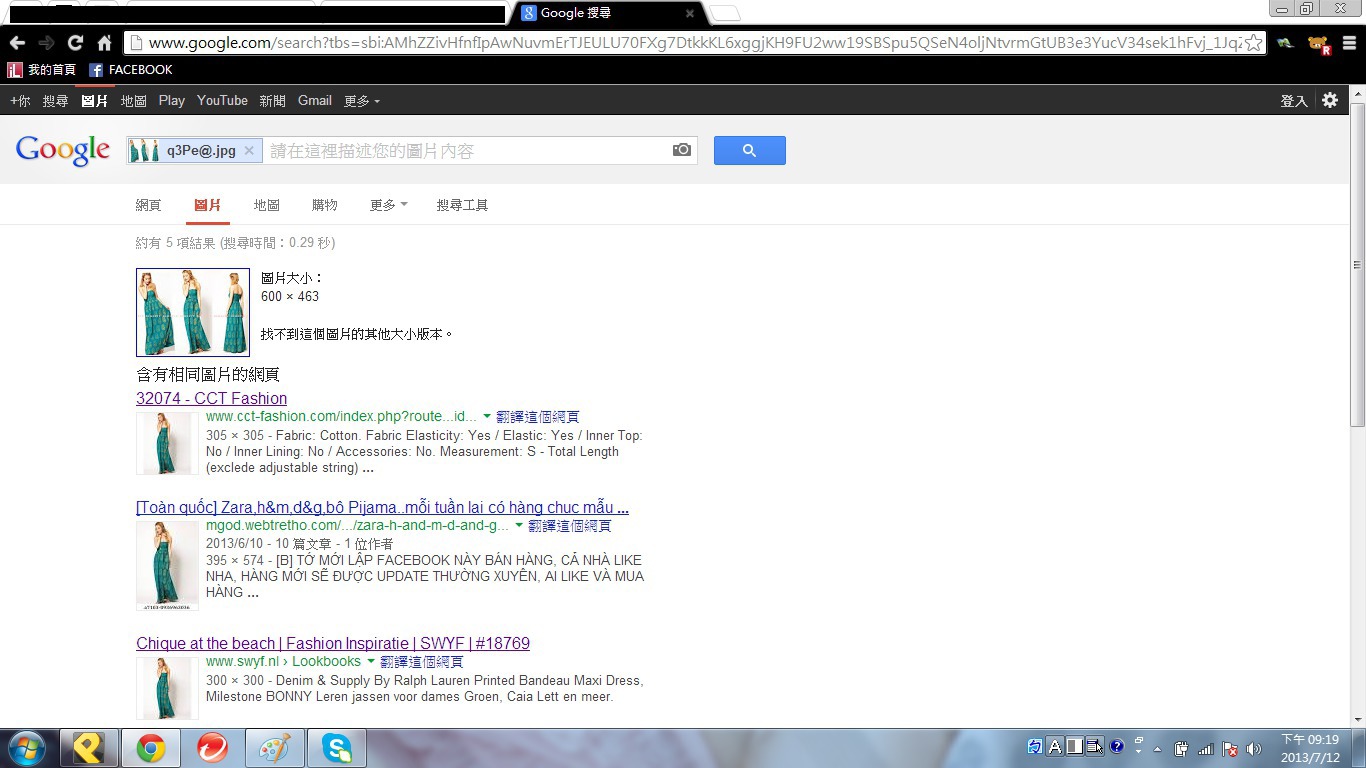The image size is (1366, 768).
Task: Click the +你 link in Google bar
Action: click(x=20, y=100)
